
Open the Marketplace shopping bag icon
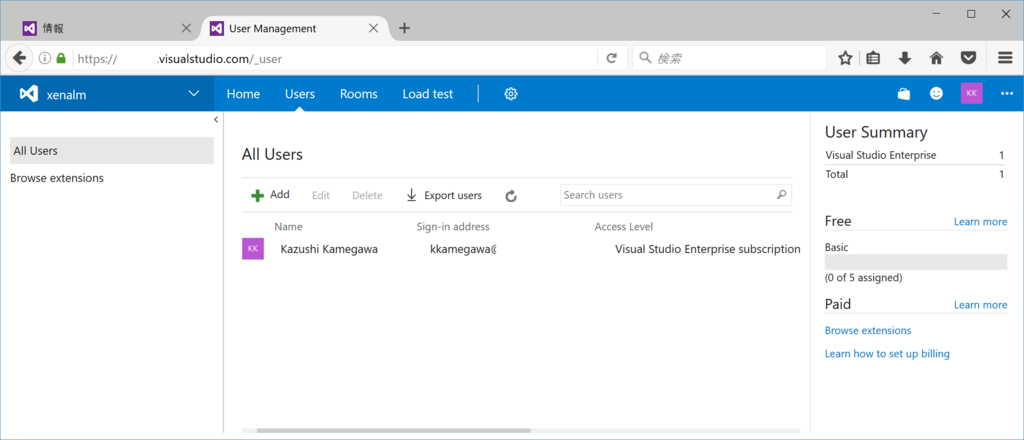click(904, 94)
